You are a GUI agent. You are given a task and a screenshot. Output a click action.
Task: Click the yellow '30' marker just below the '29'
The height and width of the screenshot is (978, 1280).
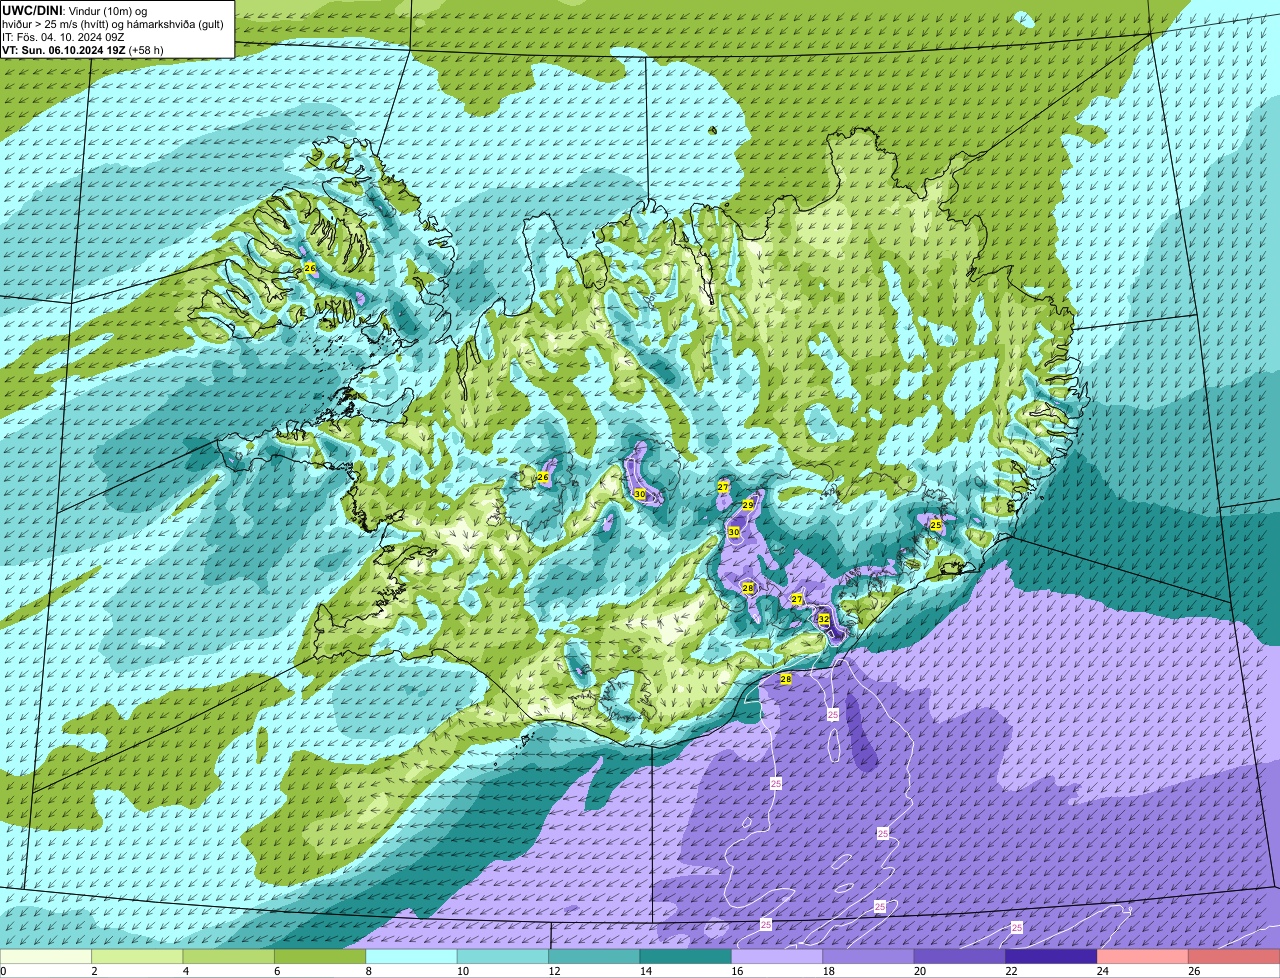(x=733, y=532)
